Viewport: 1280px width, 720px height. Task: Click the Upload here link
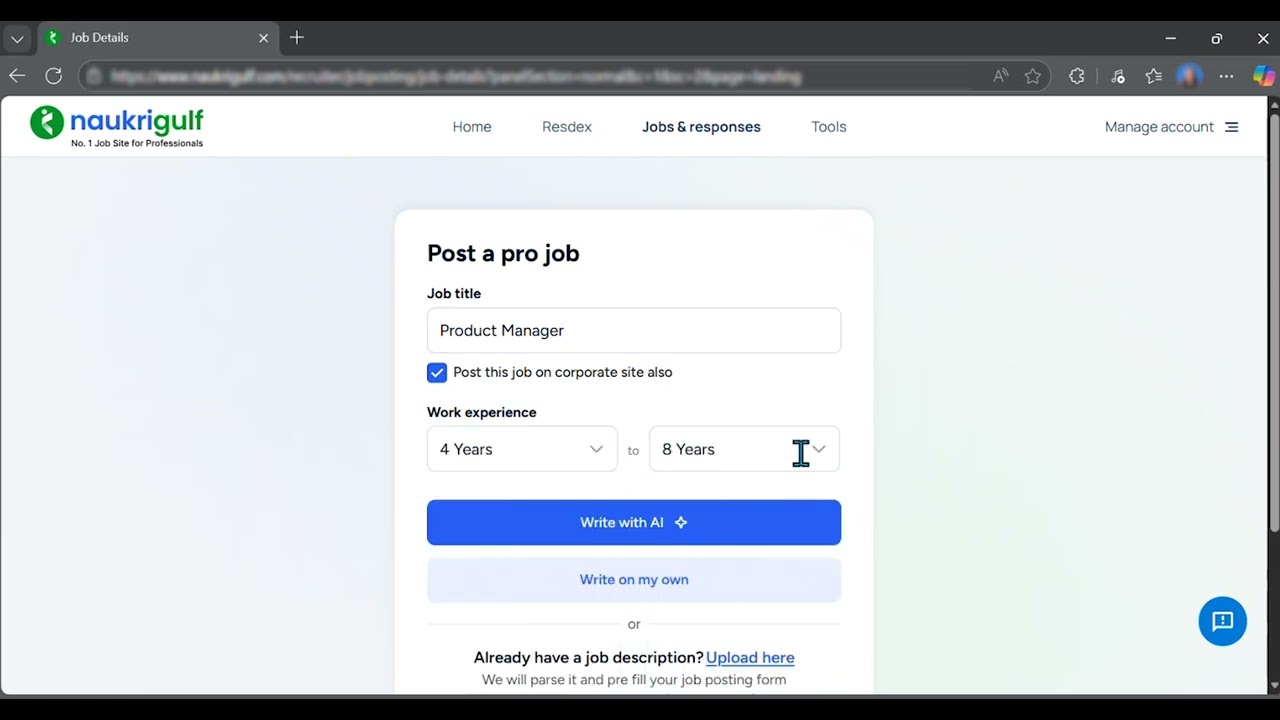pyautogui.click(x=750, y=657)
